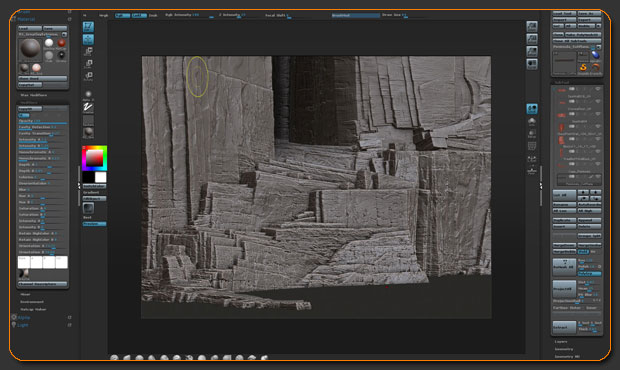Select the Rotate transform icon
Image resolution: width=620 pixels, height=370 pixels.
89,76
